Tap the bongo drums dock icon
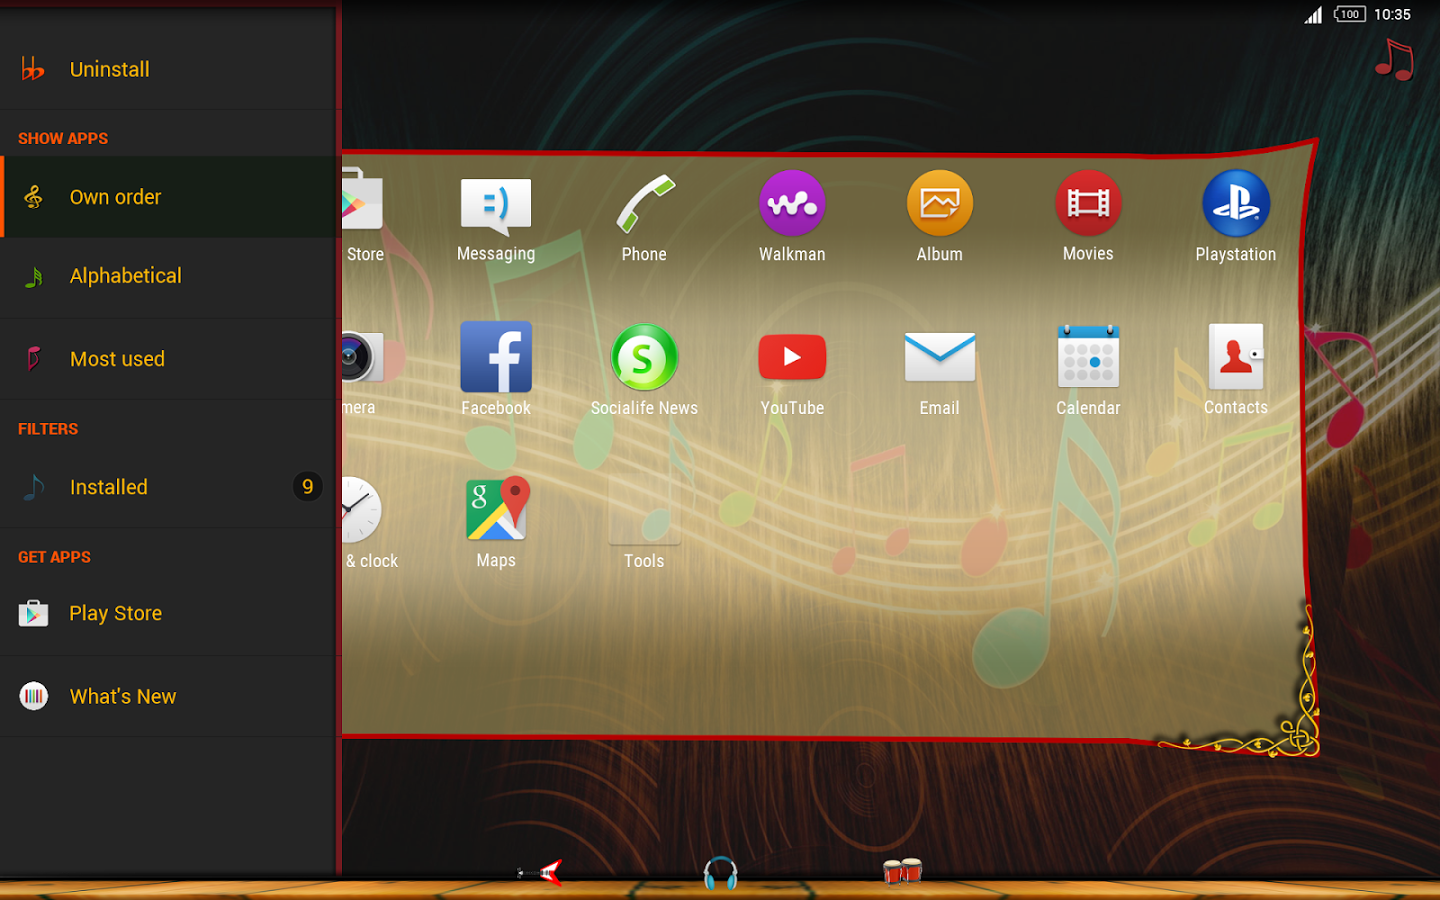Screen dimensions: 1440x900 (902, 871)
